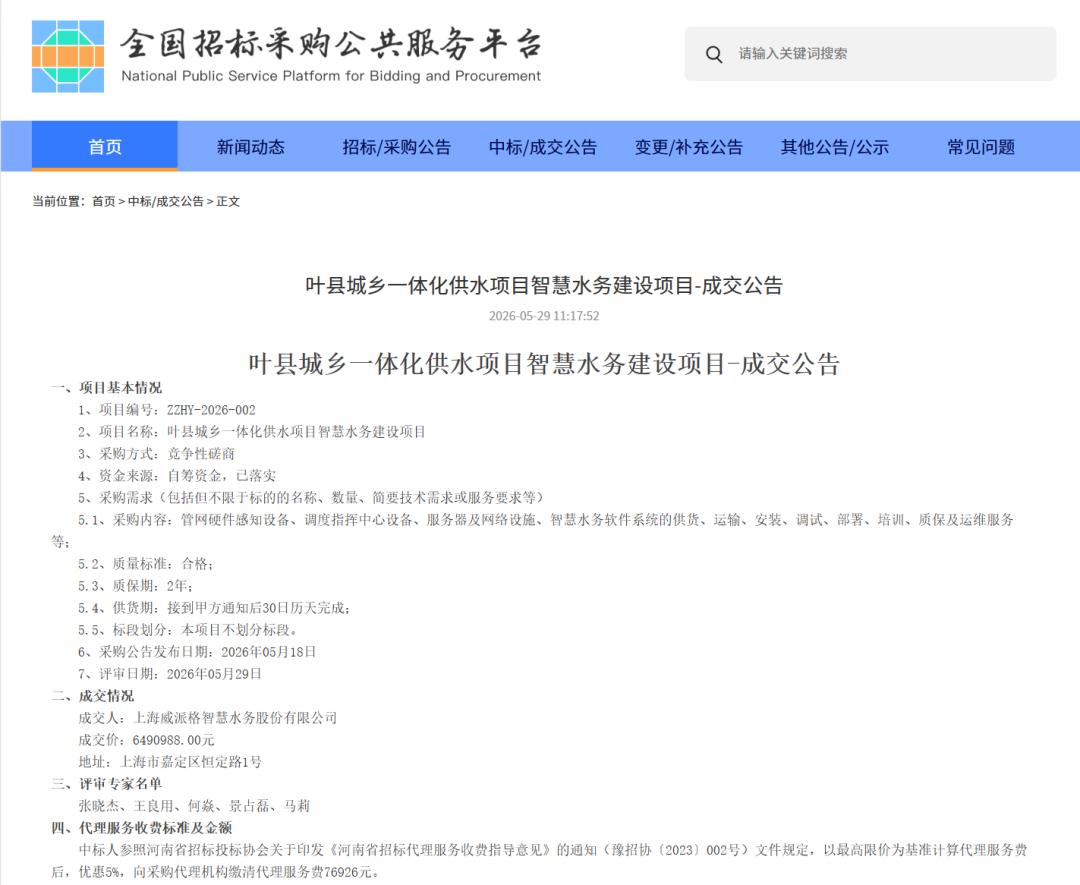Click 采购方式：竞争性磋商 line

click(156, 454)
